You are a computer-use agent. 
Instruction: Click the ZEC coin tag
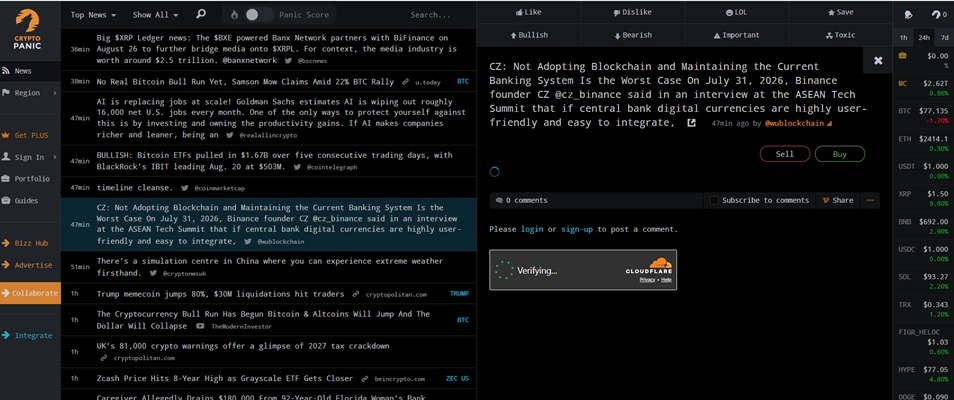click(x=451, y=378)
